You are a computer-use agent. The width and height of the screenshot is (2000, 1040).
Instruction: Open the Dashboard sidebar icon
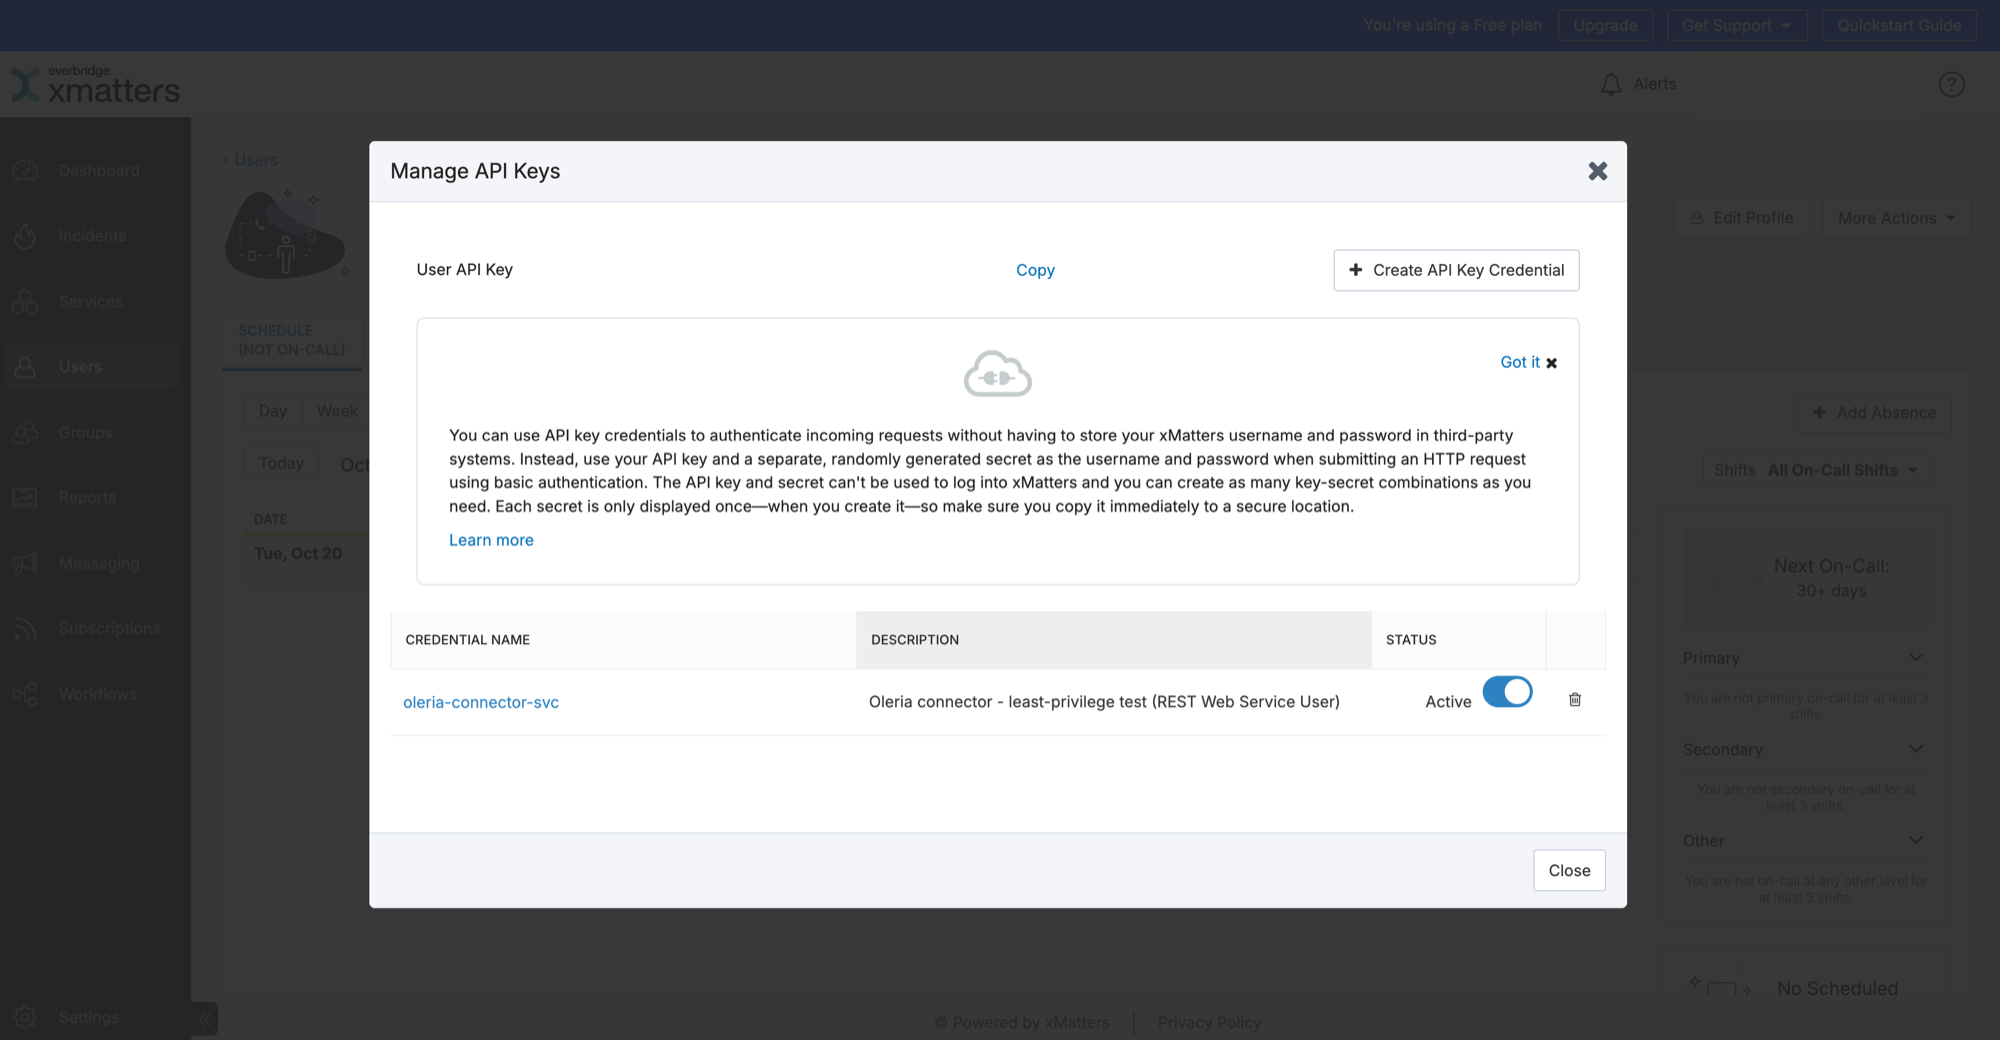[x=25, y=171]
